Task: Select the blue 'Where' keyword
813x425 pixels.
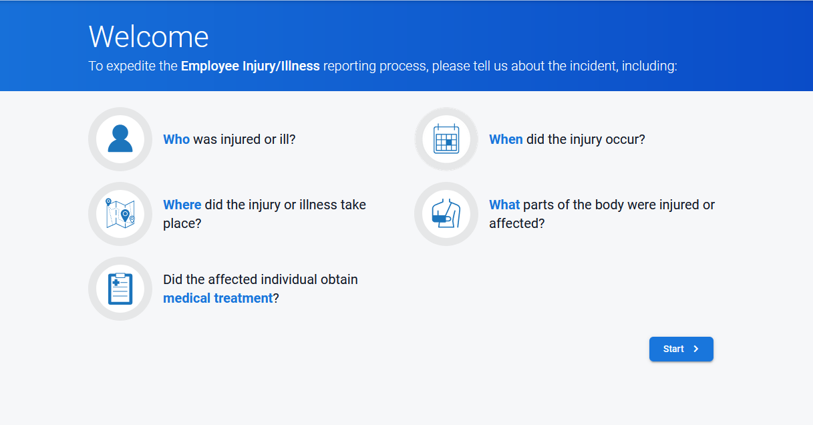Action: pos(182,205)
